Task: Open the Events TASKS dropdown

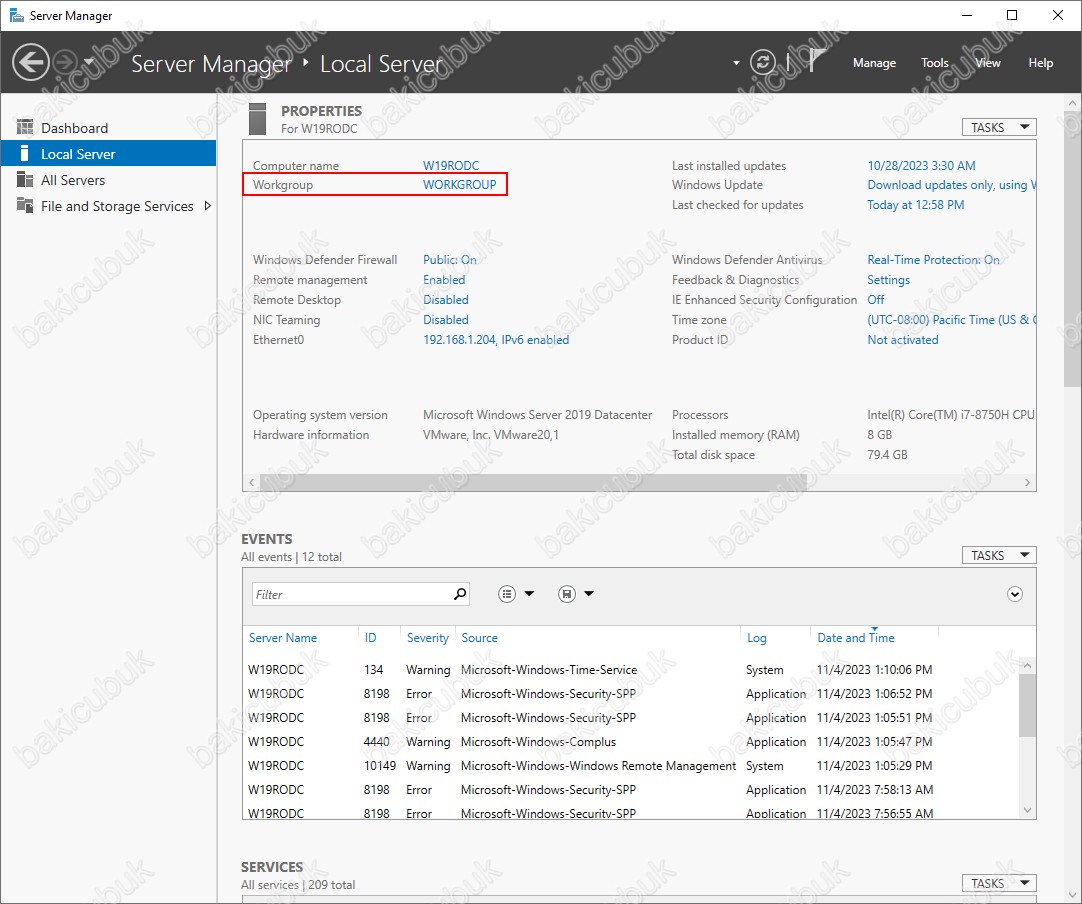Action: click(x=999, y=556)
